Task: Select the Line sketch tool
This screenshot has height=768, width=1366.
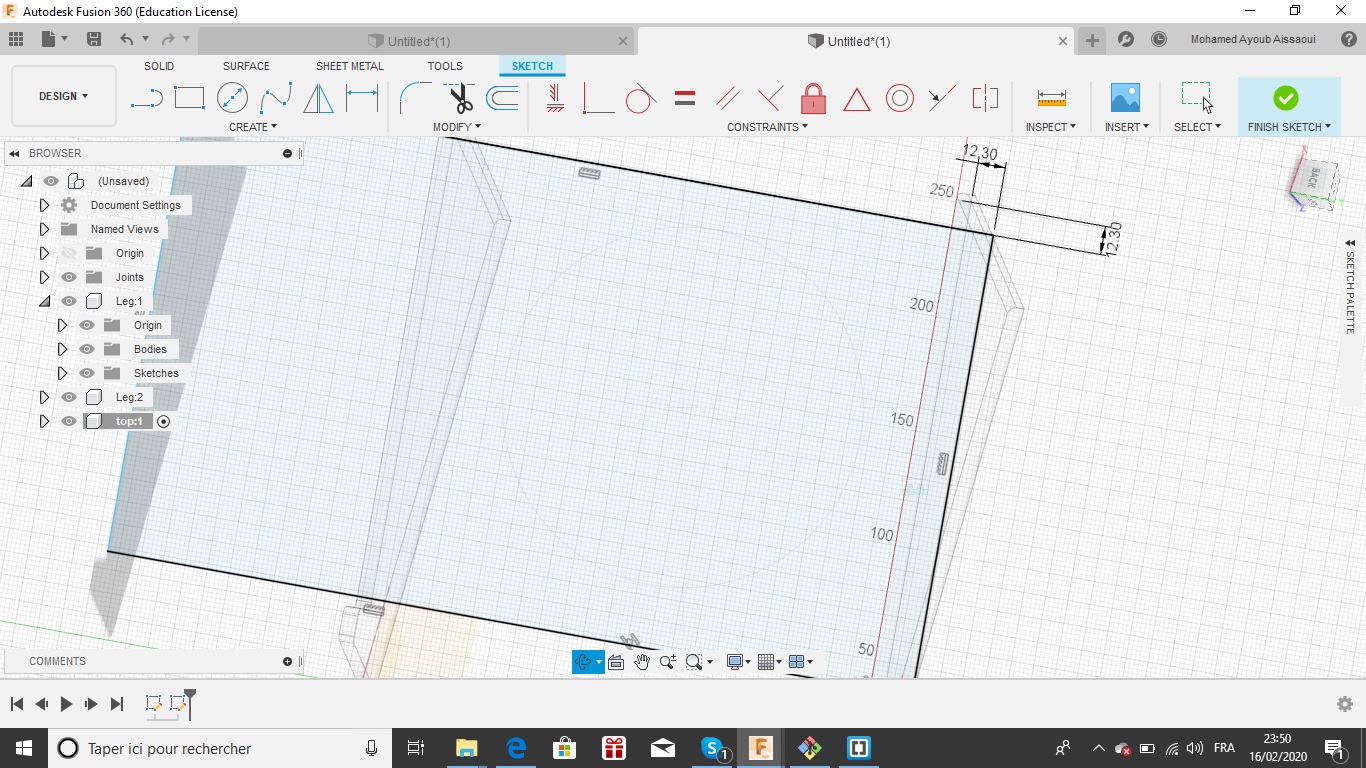Action: (147, 98)
